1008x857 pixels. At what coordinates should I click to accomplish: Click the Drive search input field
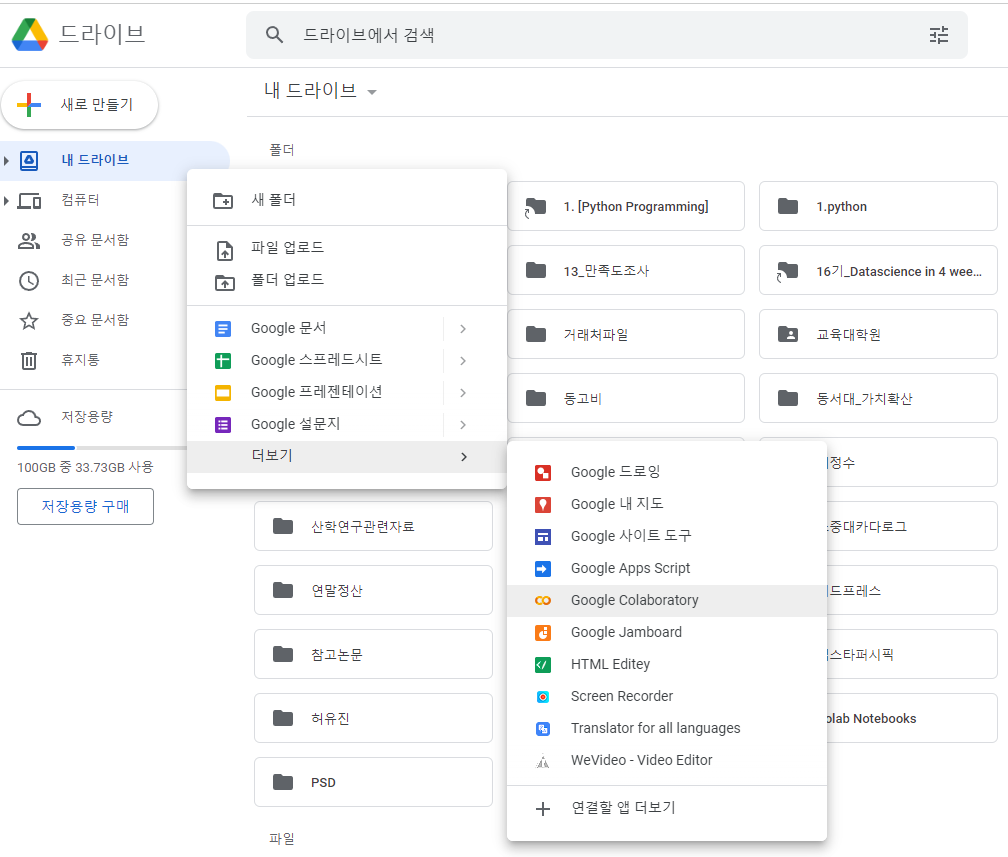coord(607,35)
